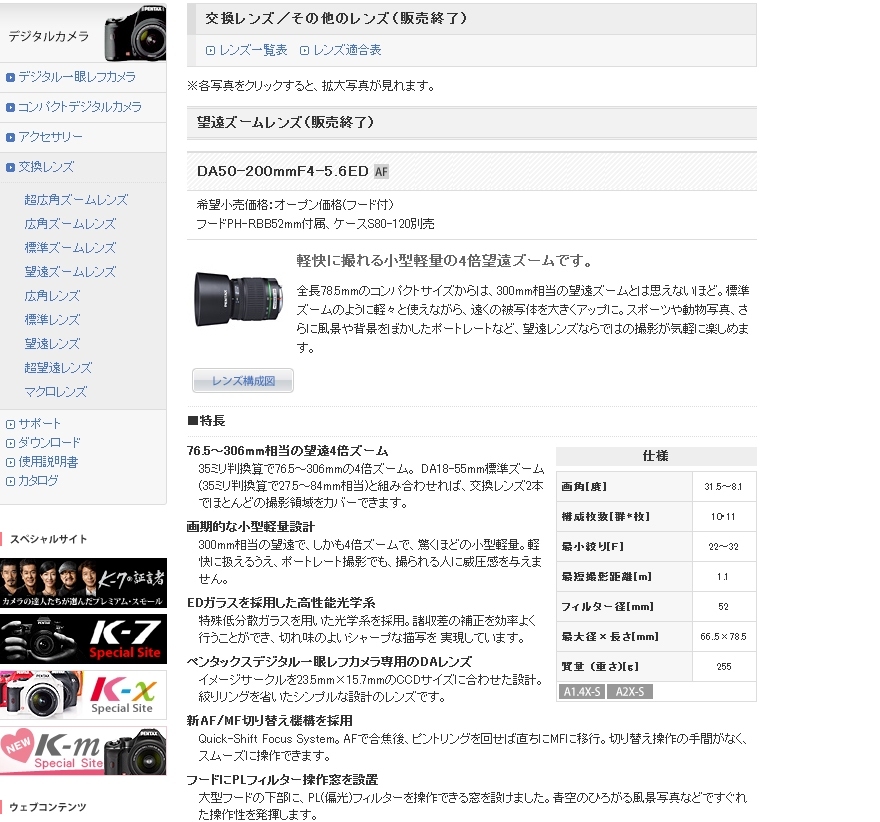Screen dimensions: 880x822
Task: Click arrow icon beside ダウンロード
Action: 10,444
